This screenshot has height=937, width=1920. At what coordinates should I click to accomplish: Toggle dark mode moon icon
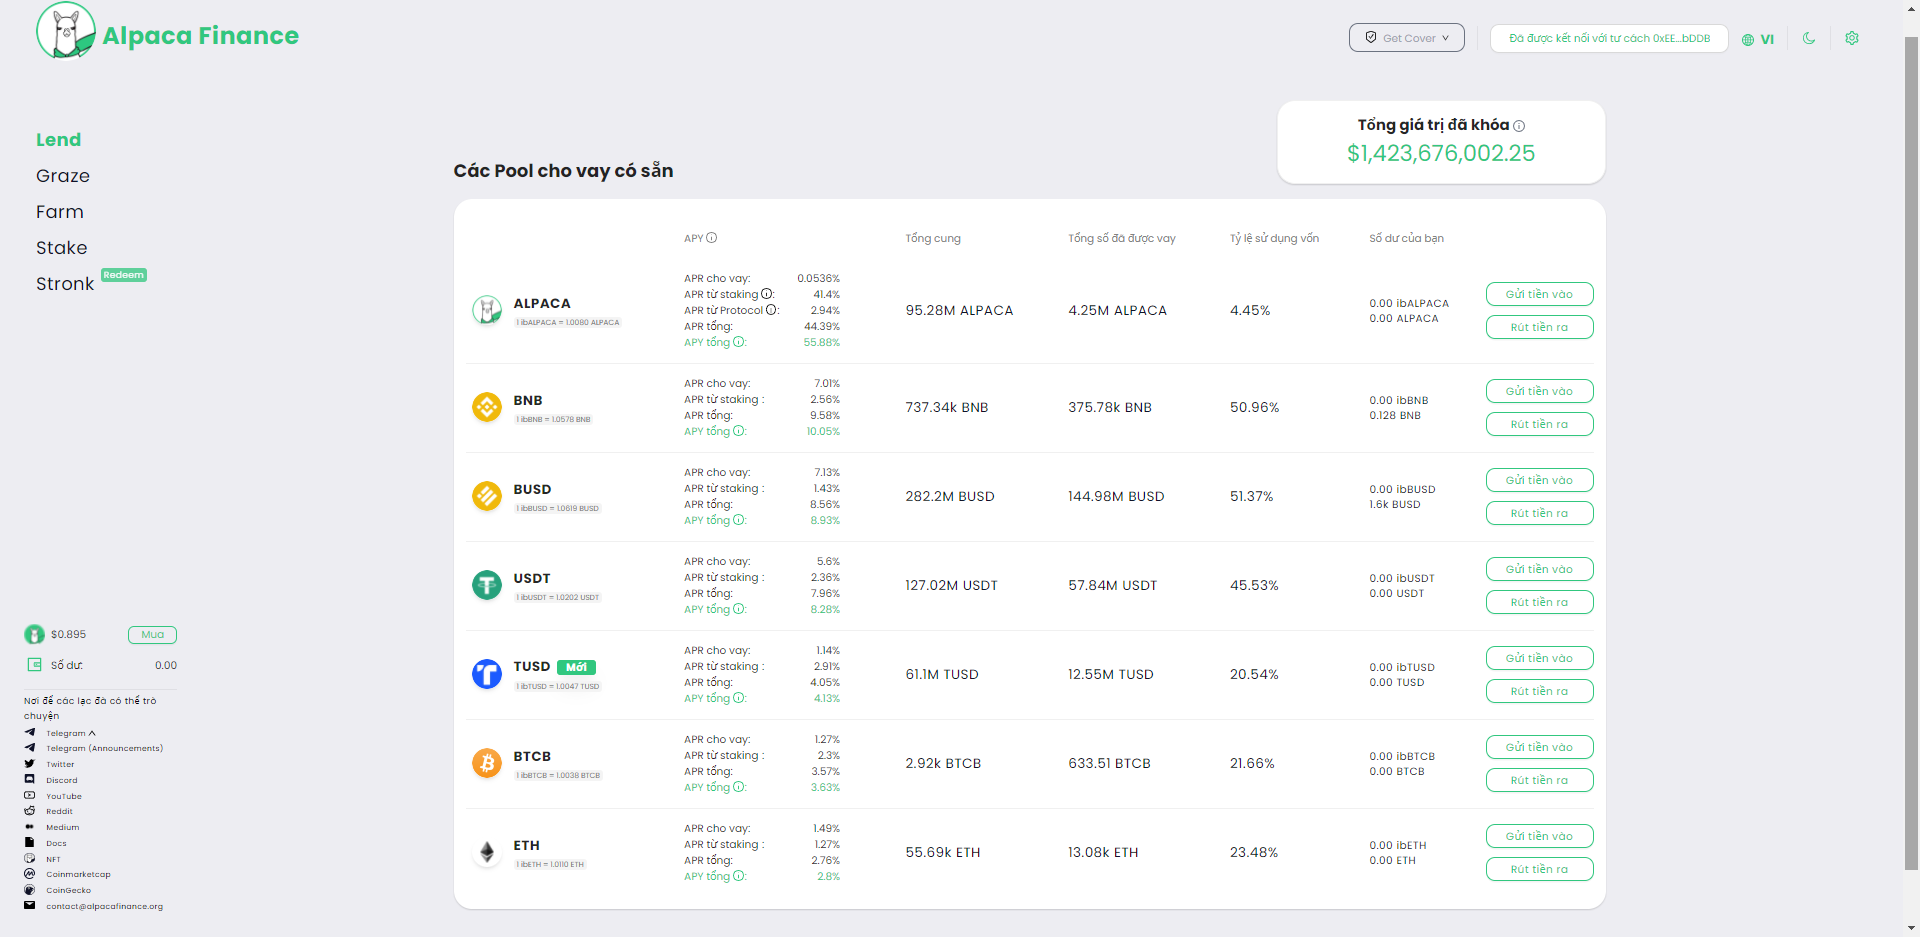click(x=1809, y=38)
